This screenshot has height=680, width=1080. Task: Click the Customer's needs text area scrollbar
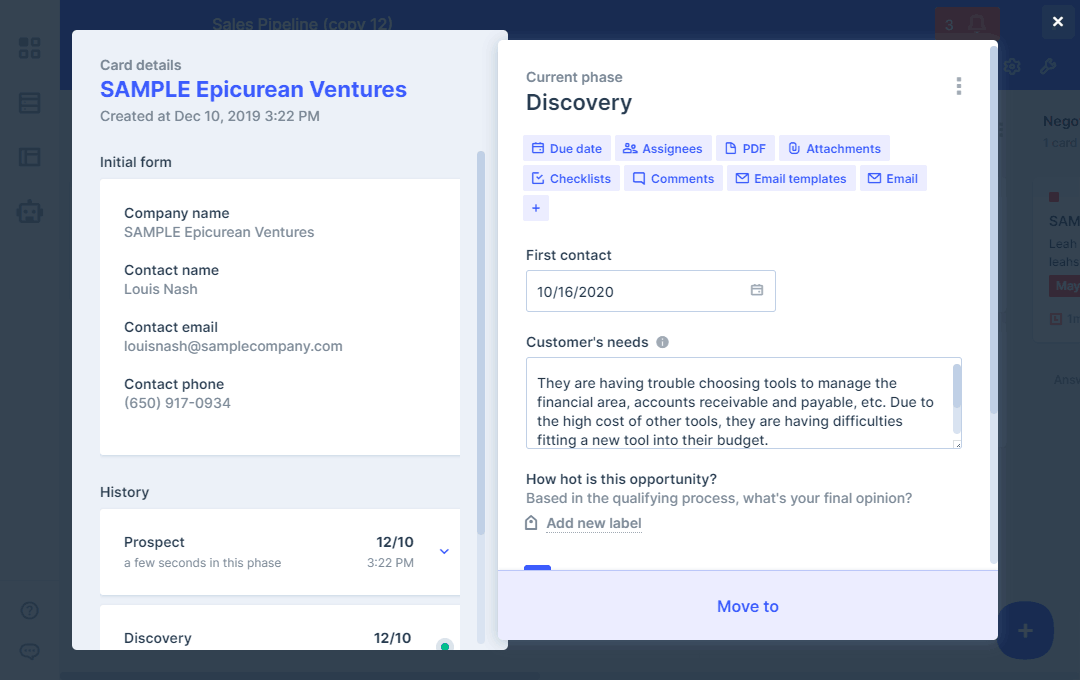pyautogui.click(x=957, y=387)
